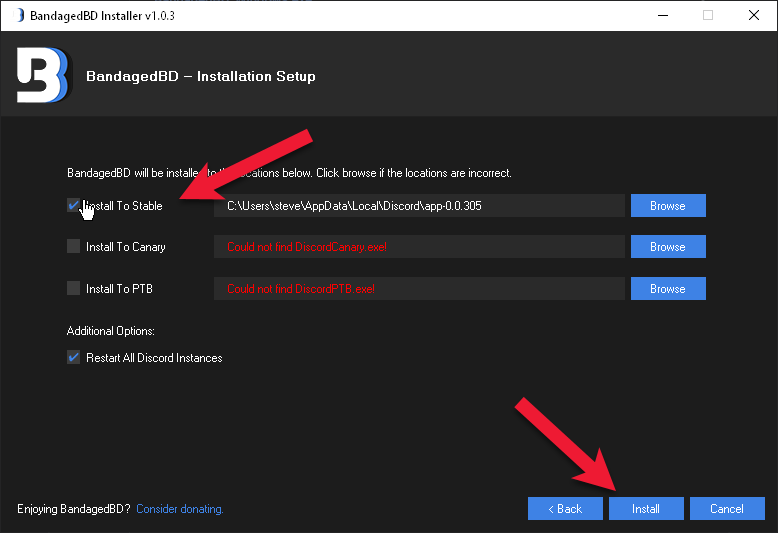Screen dimensions: 778x533
Task: Browse for the Canary install location
Action: (x=667, y=247)
